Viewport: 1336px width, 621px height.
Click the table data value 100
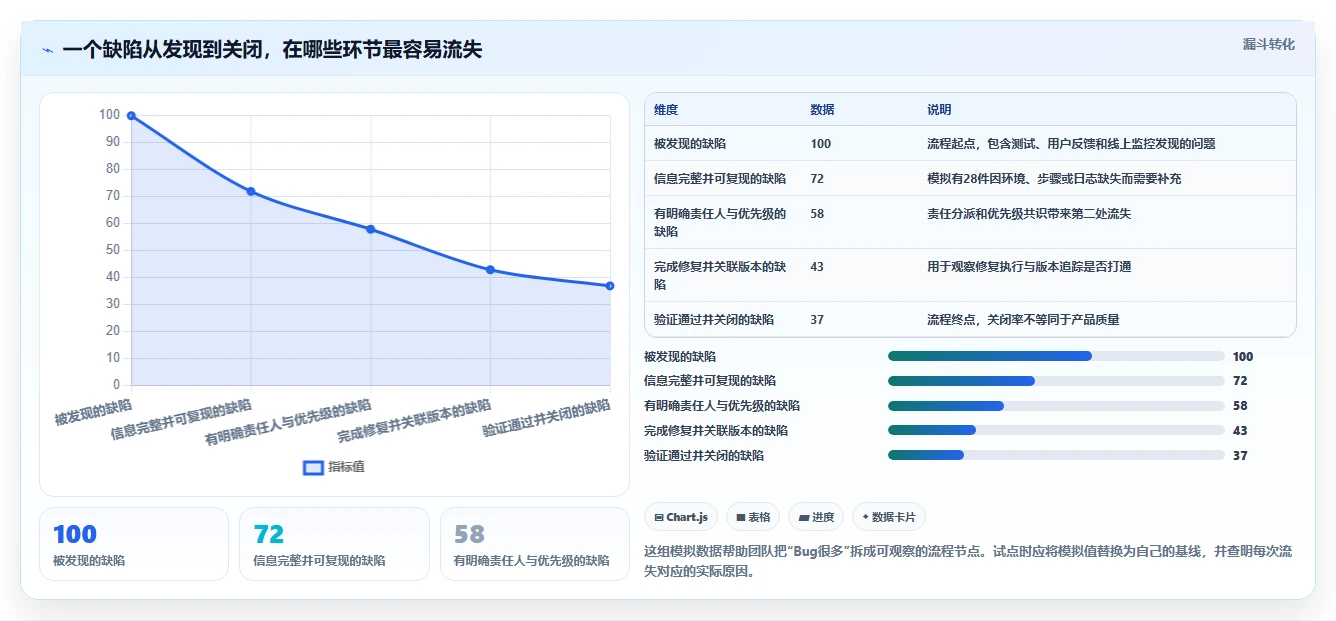click(x=820, y=144)
